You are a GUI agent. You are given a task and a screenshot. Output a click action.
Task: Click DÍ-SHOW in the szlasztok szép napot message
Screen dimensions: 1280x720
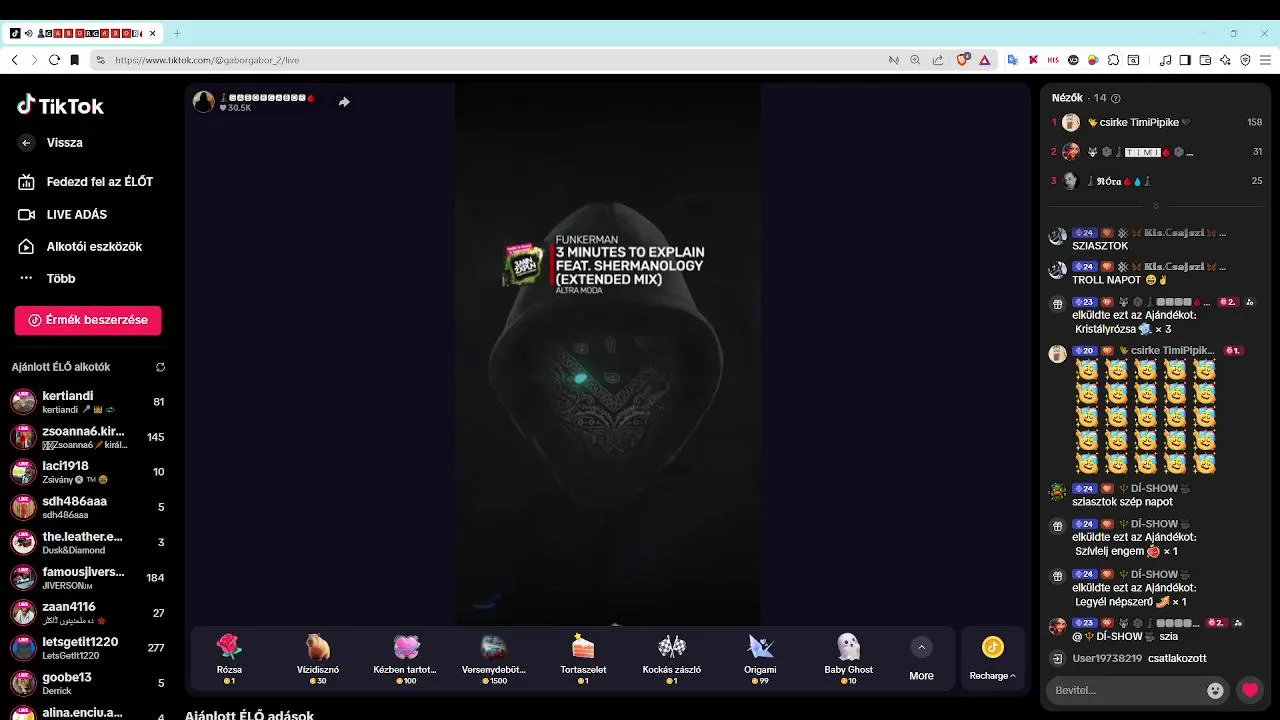click(x=1153, y=489)
